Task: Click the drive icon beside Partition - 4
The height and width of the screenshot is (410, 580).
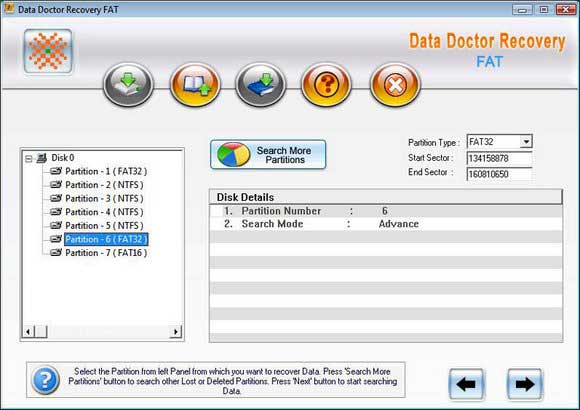Action: [x=56, y=212]
